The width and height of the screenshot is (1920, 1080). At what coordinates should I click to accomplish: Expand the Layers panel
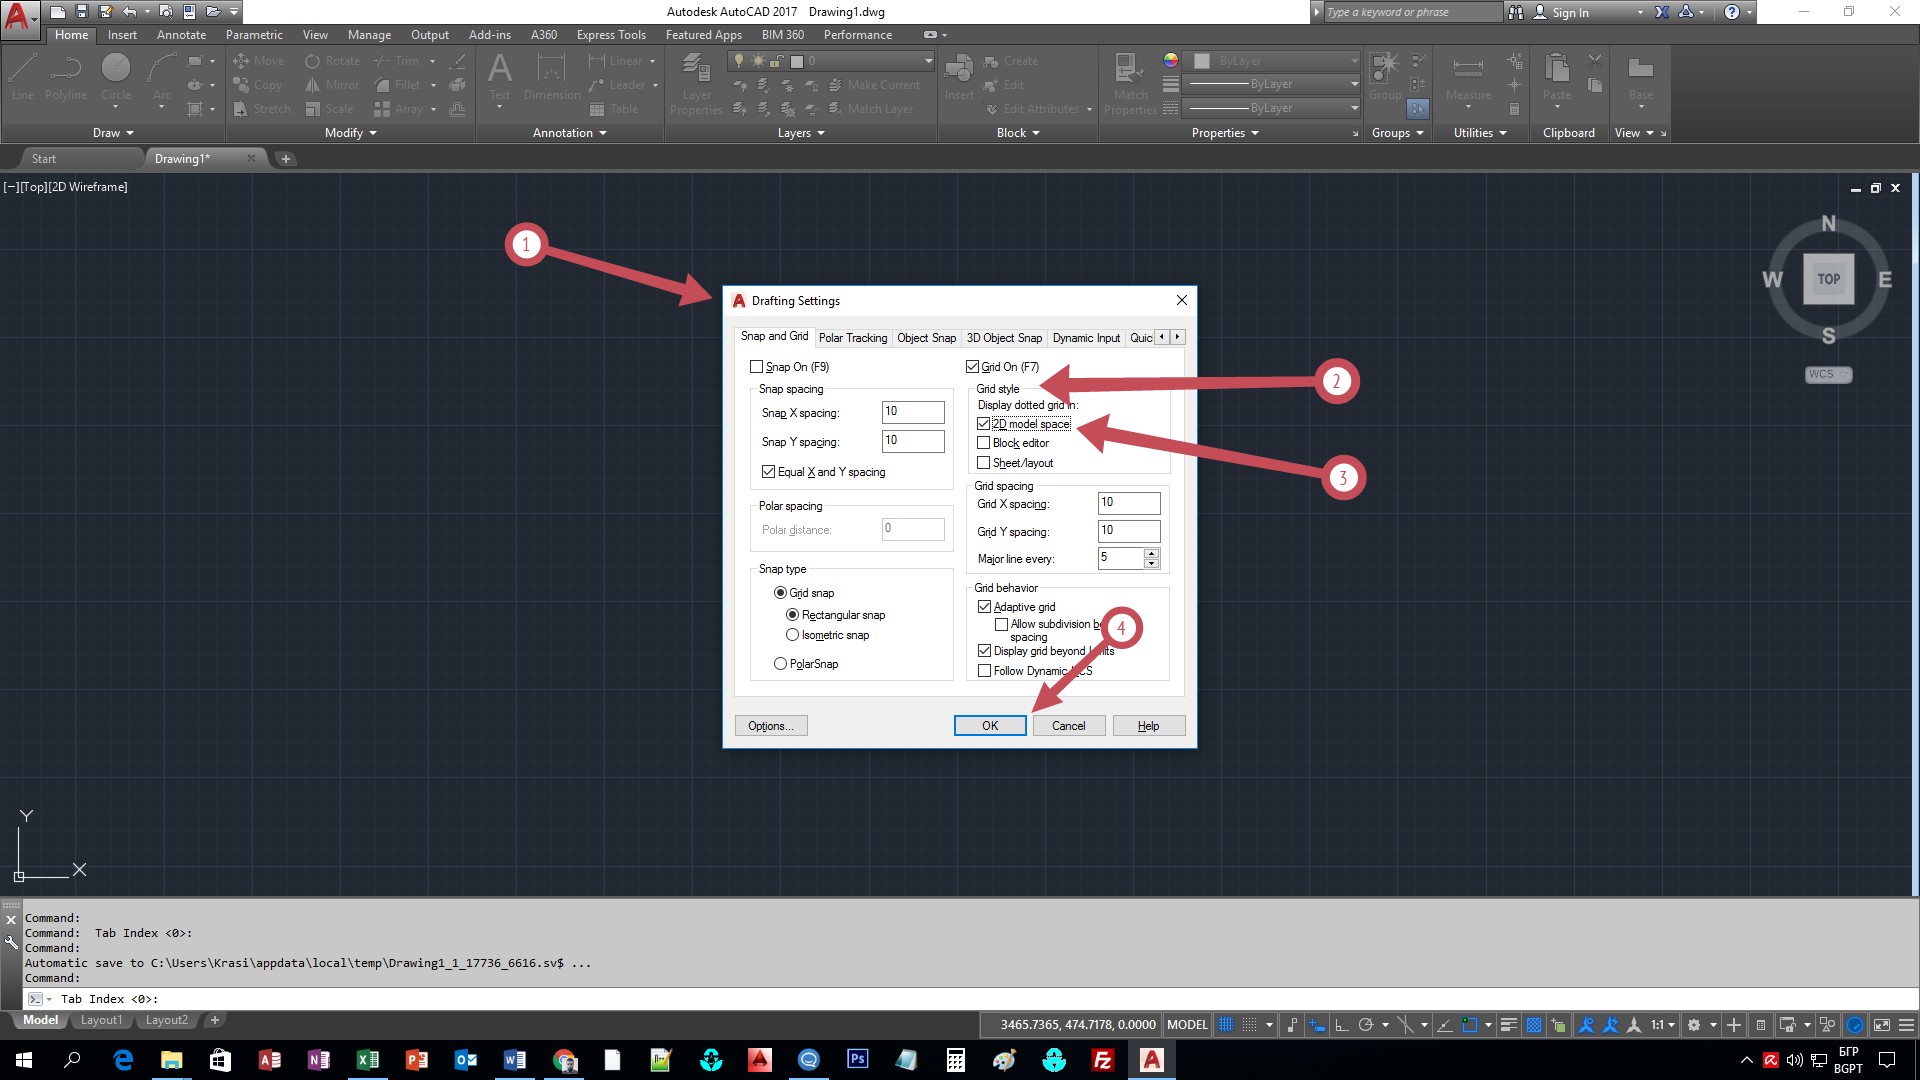click(801, 133)
